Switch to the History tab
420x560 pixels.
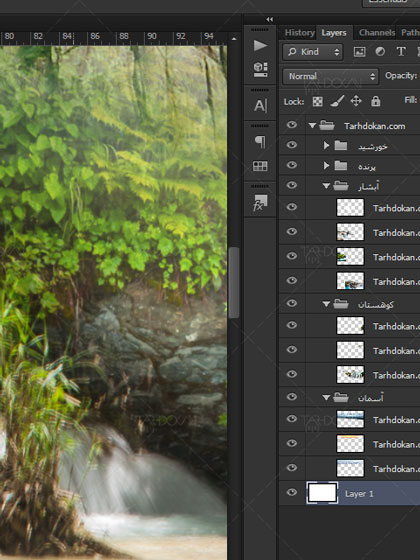tap(299, 33)
